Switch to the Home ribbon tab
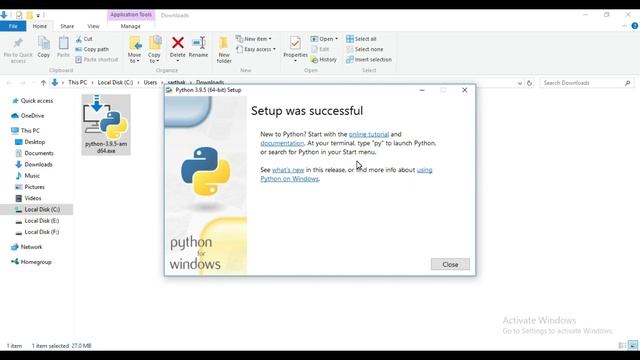The height and width of the screenshot is (360, 640). 40,26
